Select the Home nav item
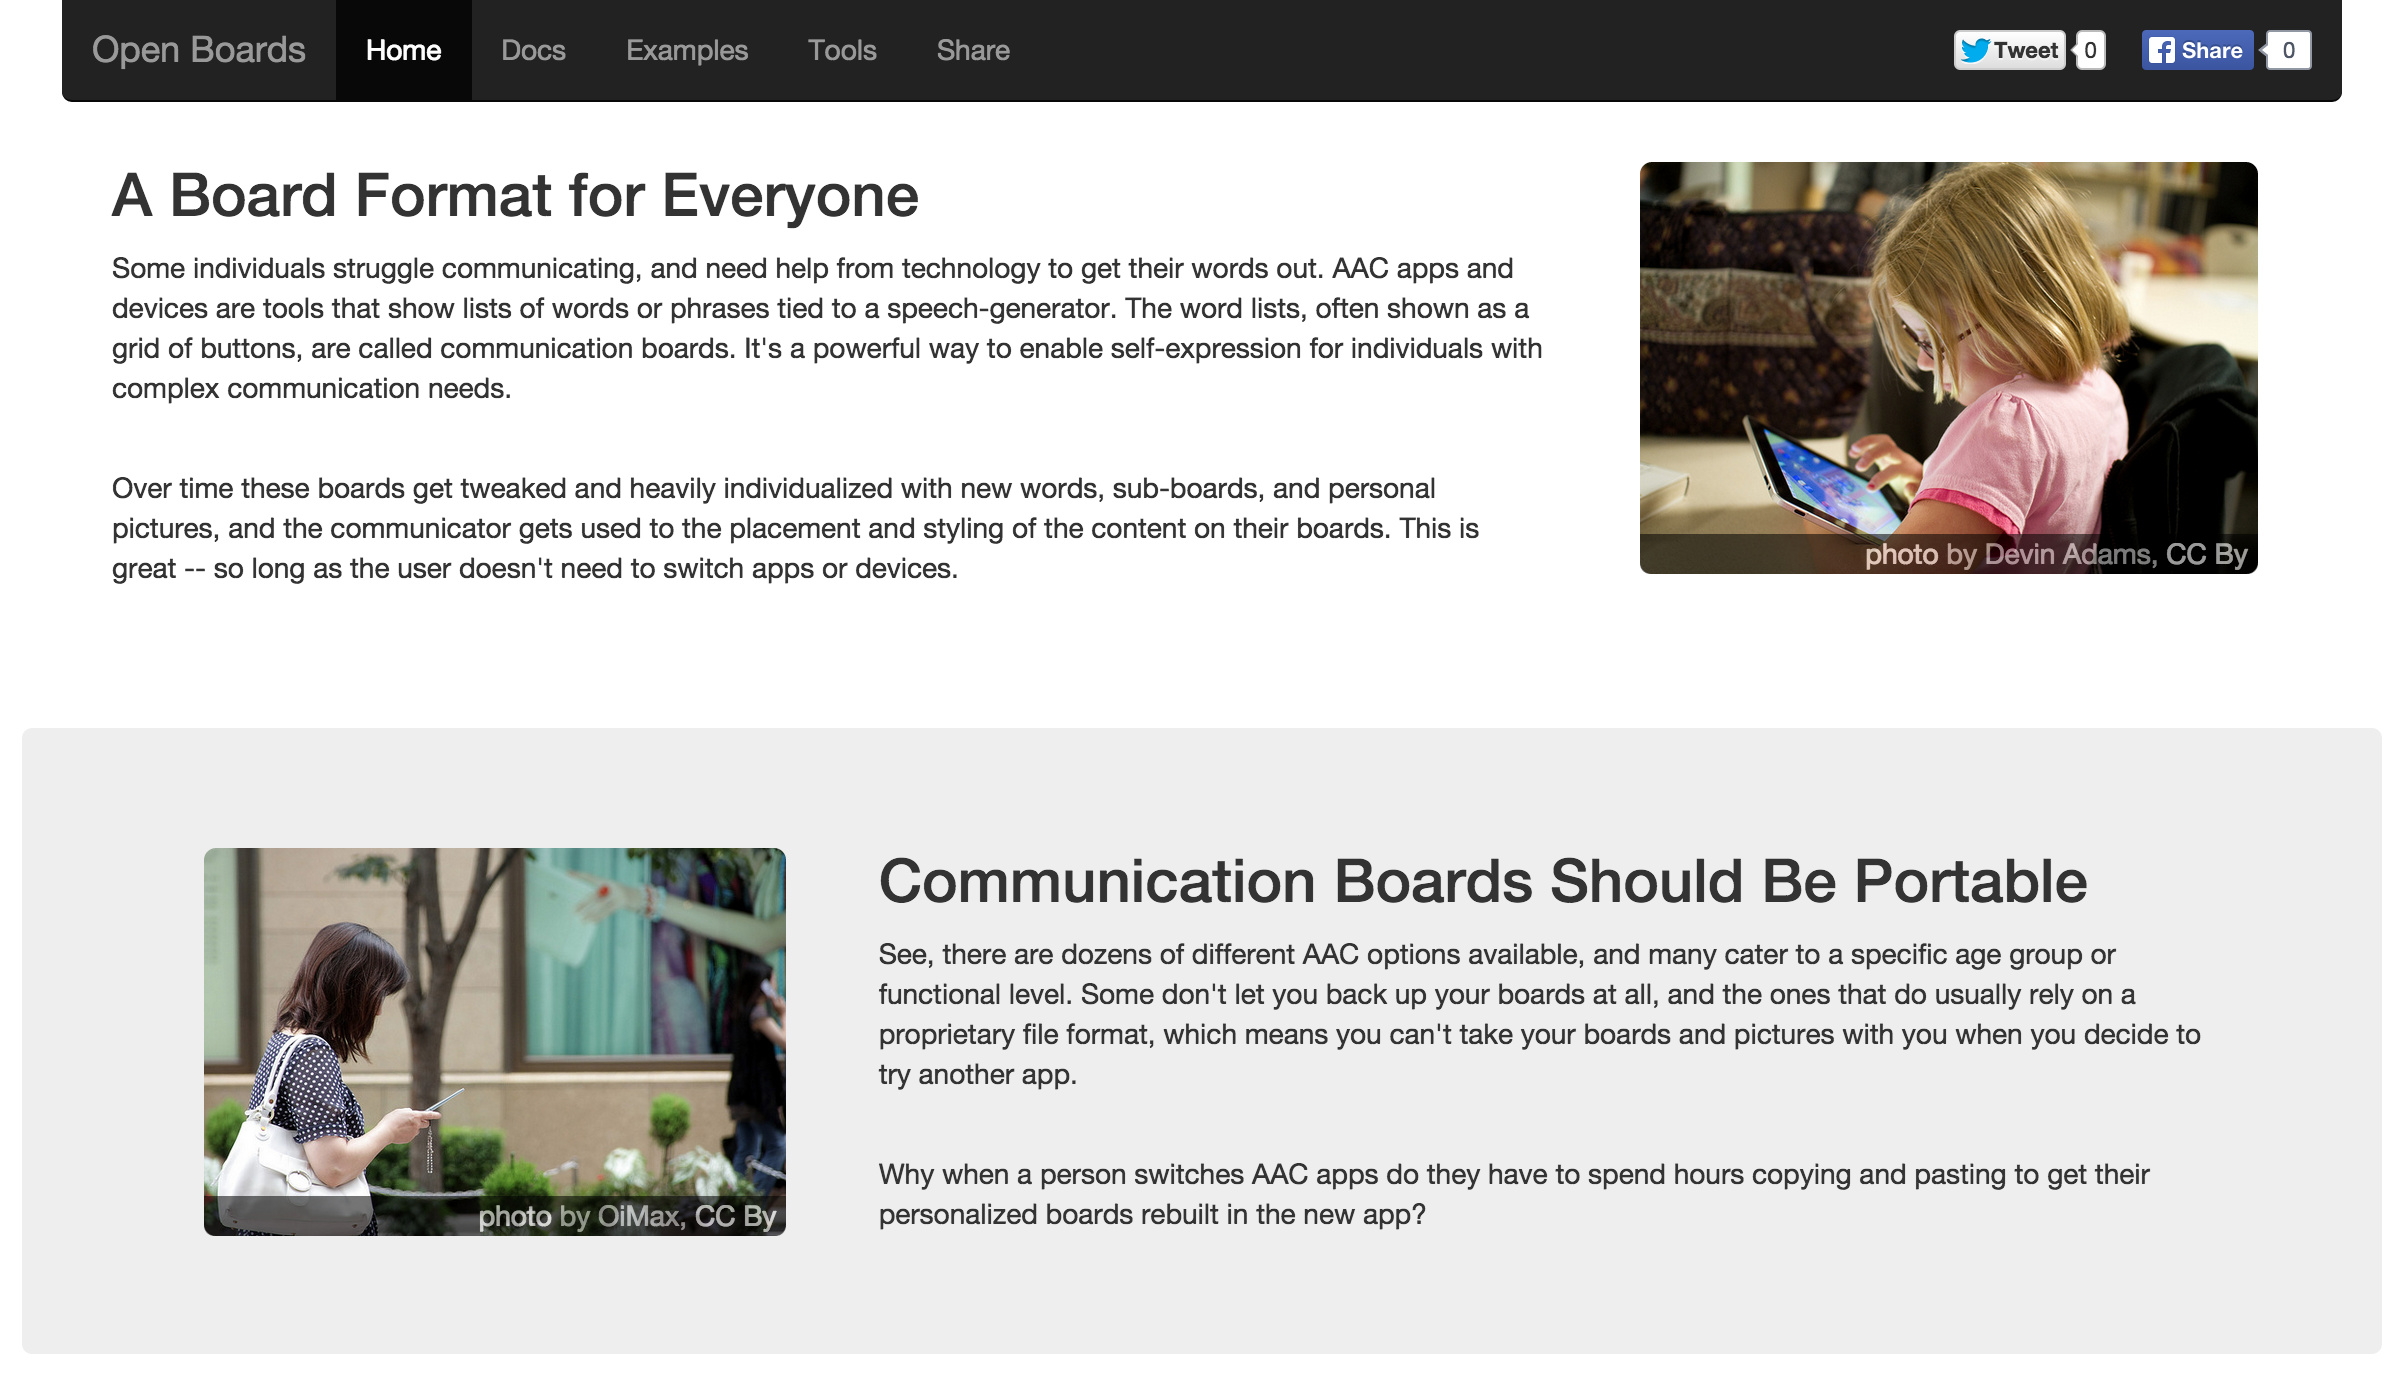Screen dimensions: 2406x1384 coord(403,50)
